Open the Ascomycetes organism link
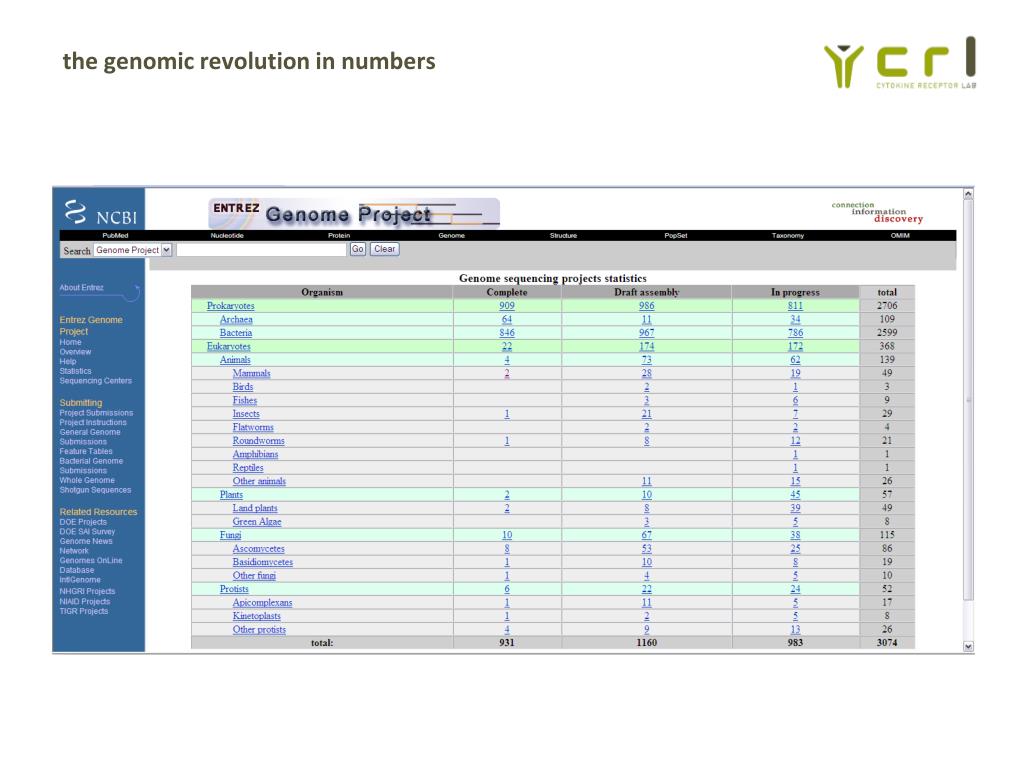 [x=259, y=549]
